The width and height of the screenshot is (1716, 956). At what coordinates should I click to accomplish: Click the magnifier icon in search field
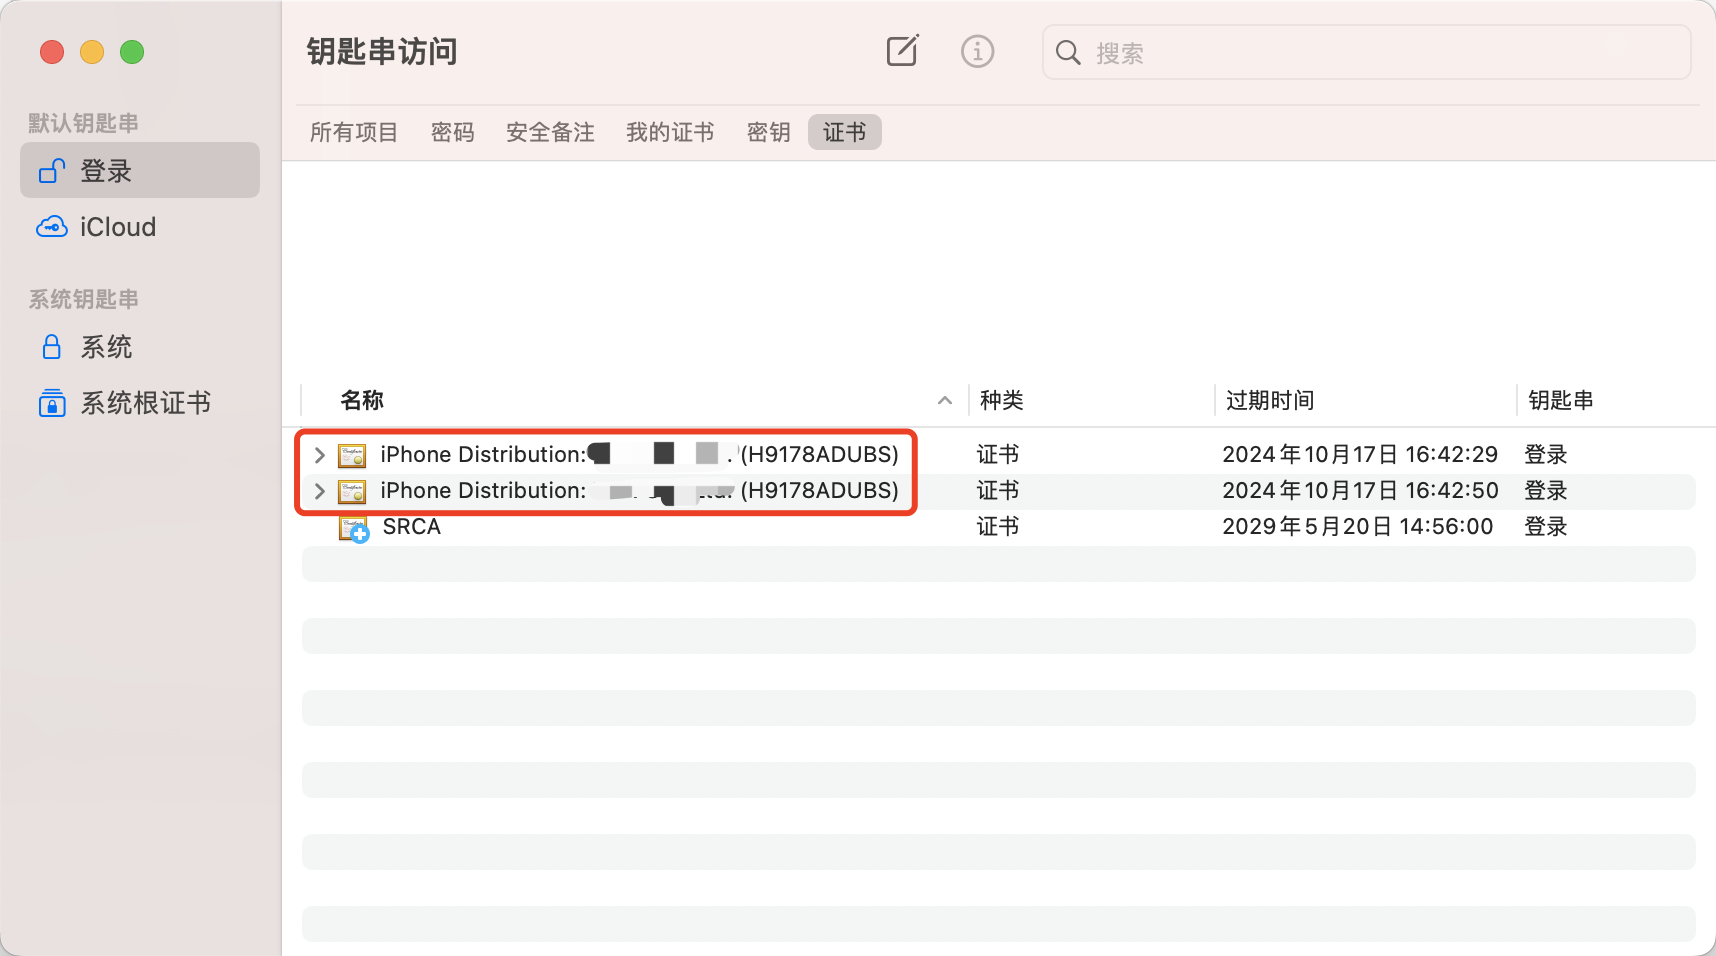(1068, 53)
